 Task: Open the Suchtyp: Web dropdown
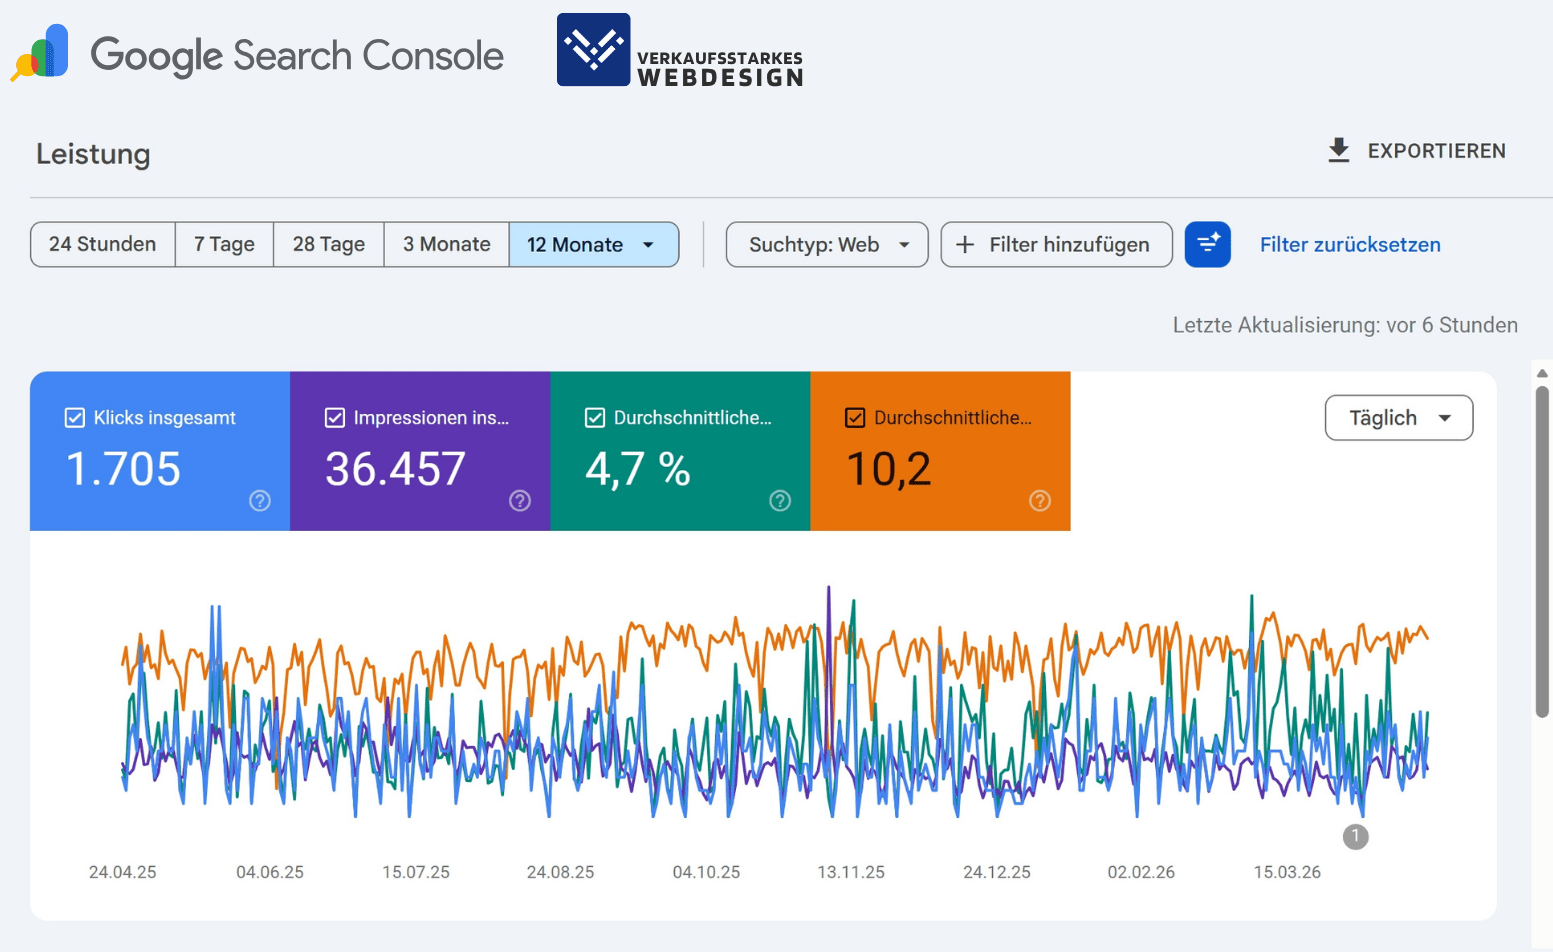(826, 244)
